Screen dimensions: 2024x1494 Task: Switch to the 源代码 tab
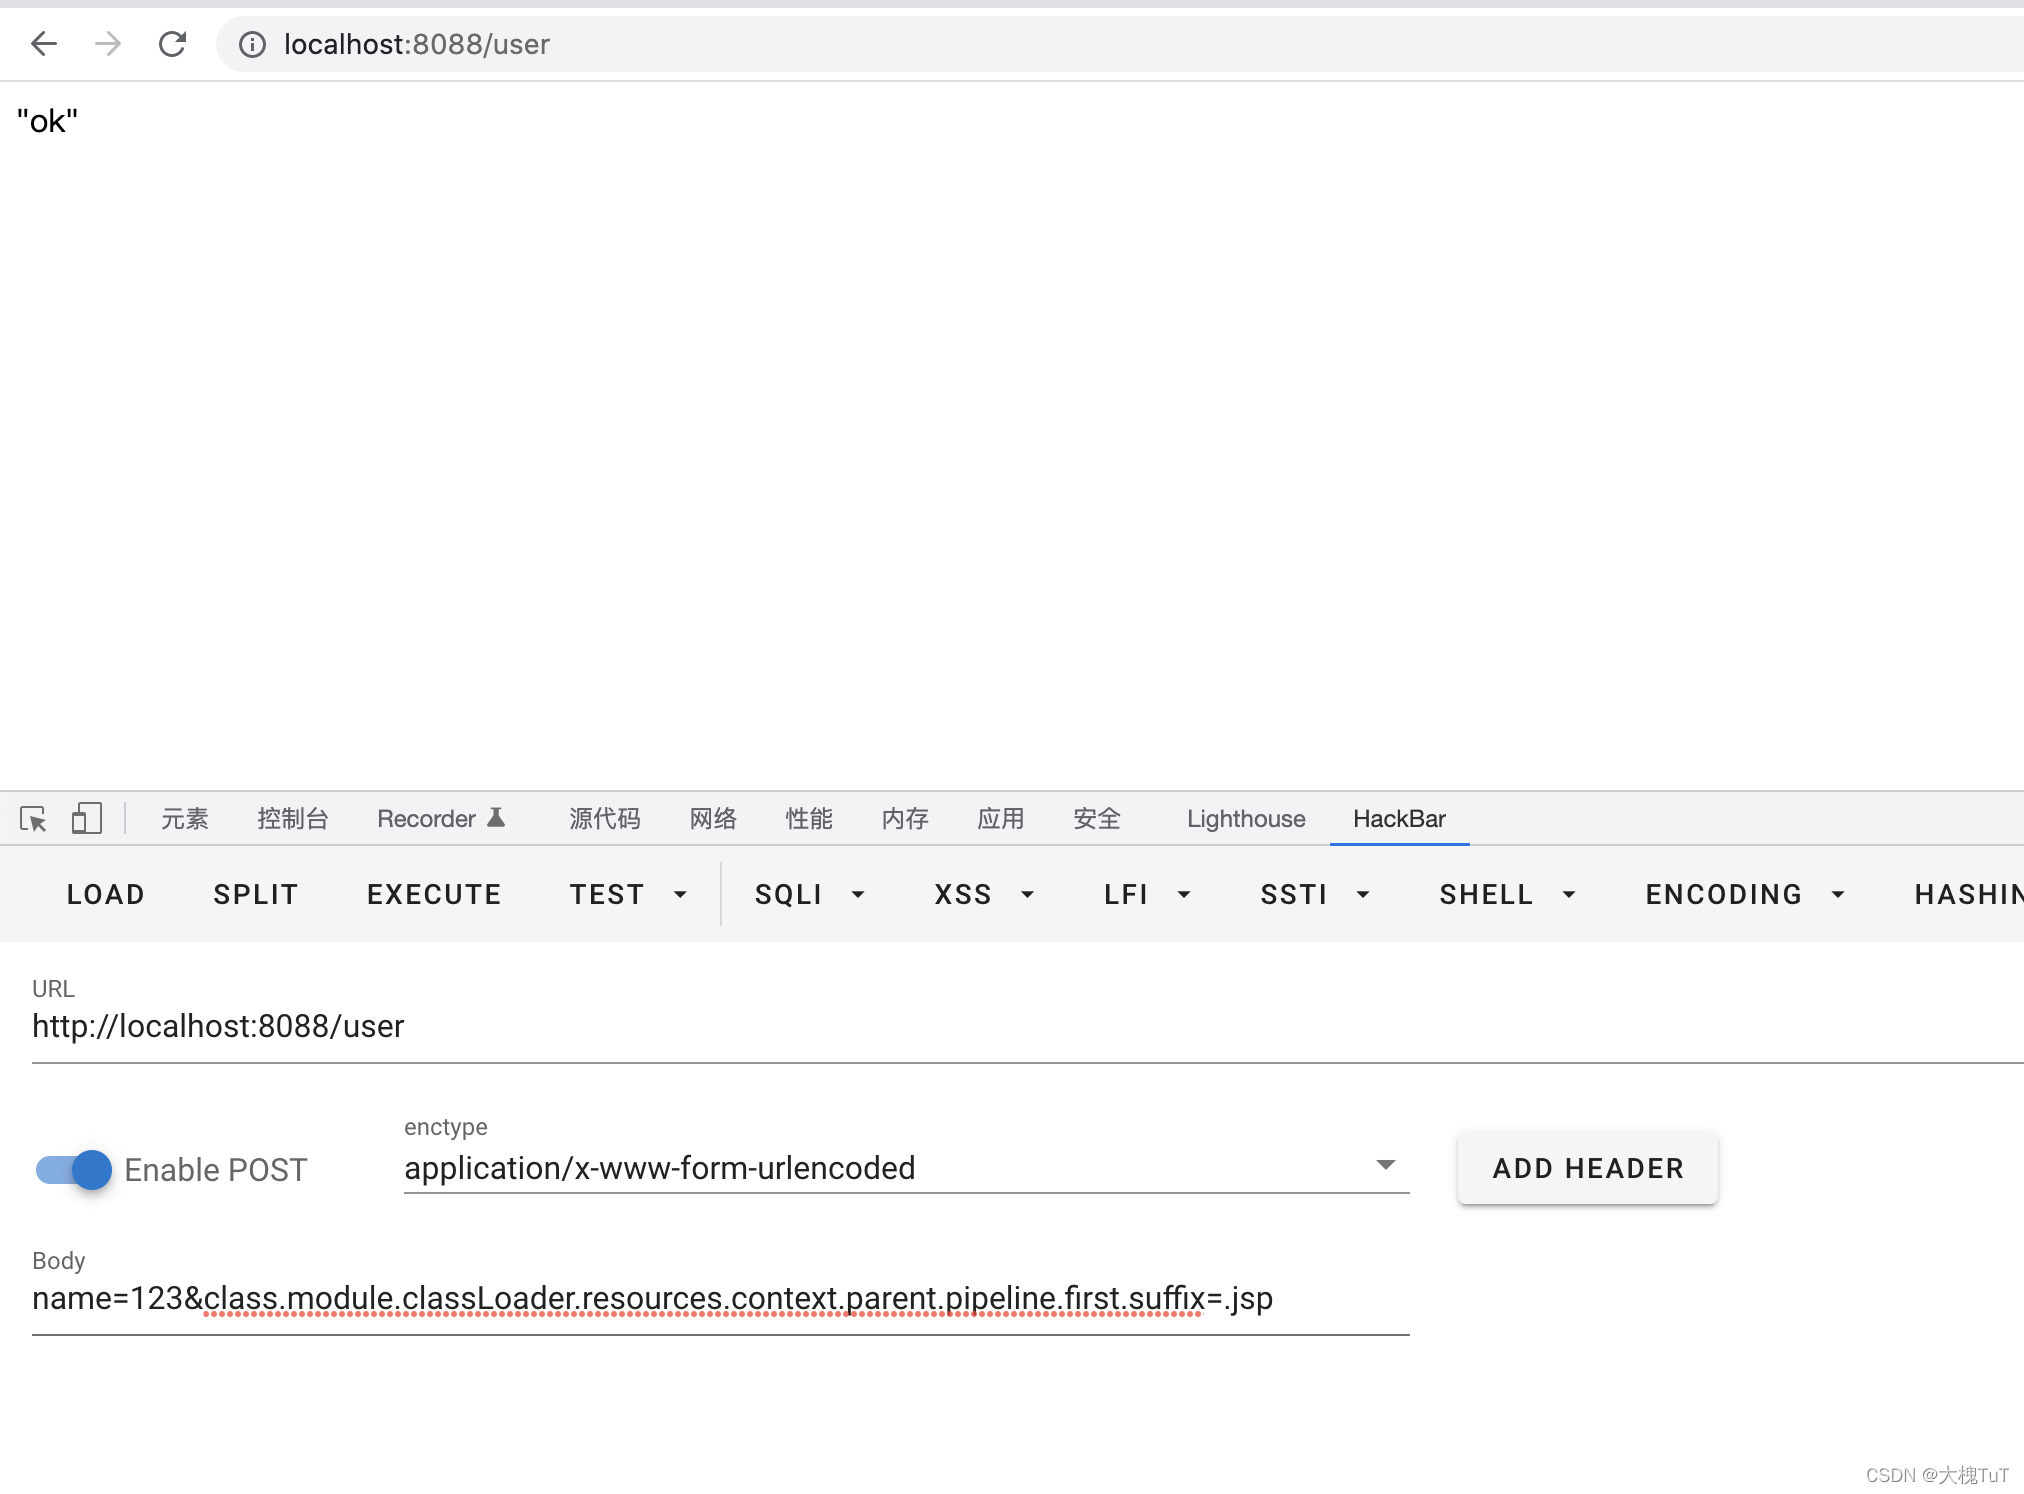(605, 819)
